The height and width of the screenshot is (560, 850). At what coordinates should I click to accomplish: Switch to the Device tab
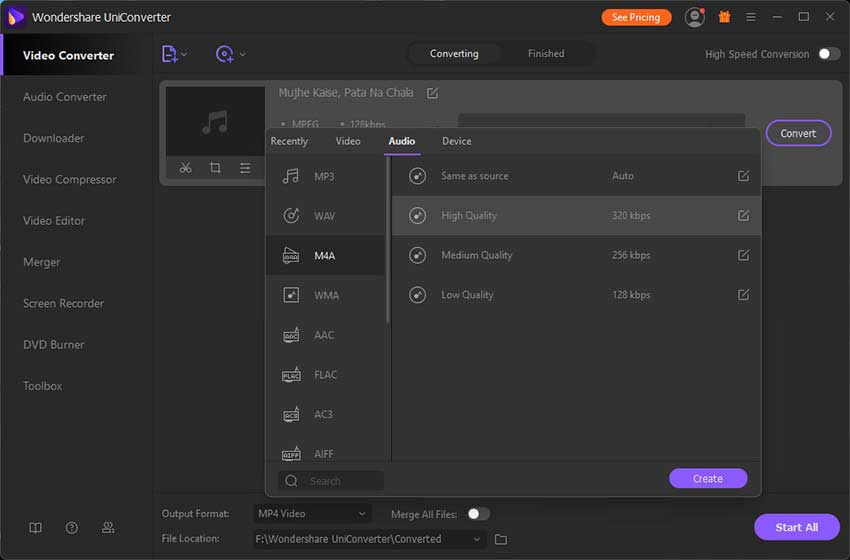[456, 141]
